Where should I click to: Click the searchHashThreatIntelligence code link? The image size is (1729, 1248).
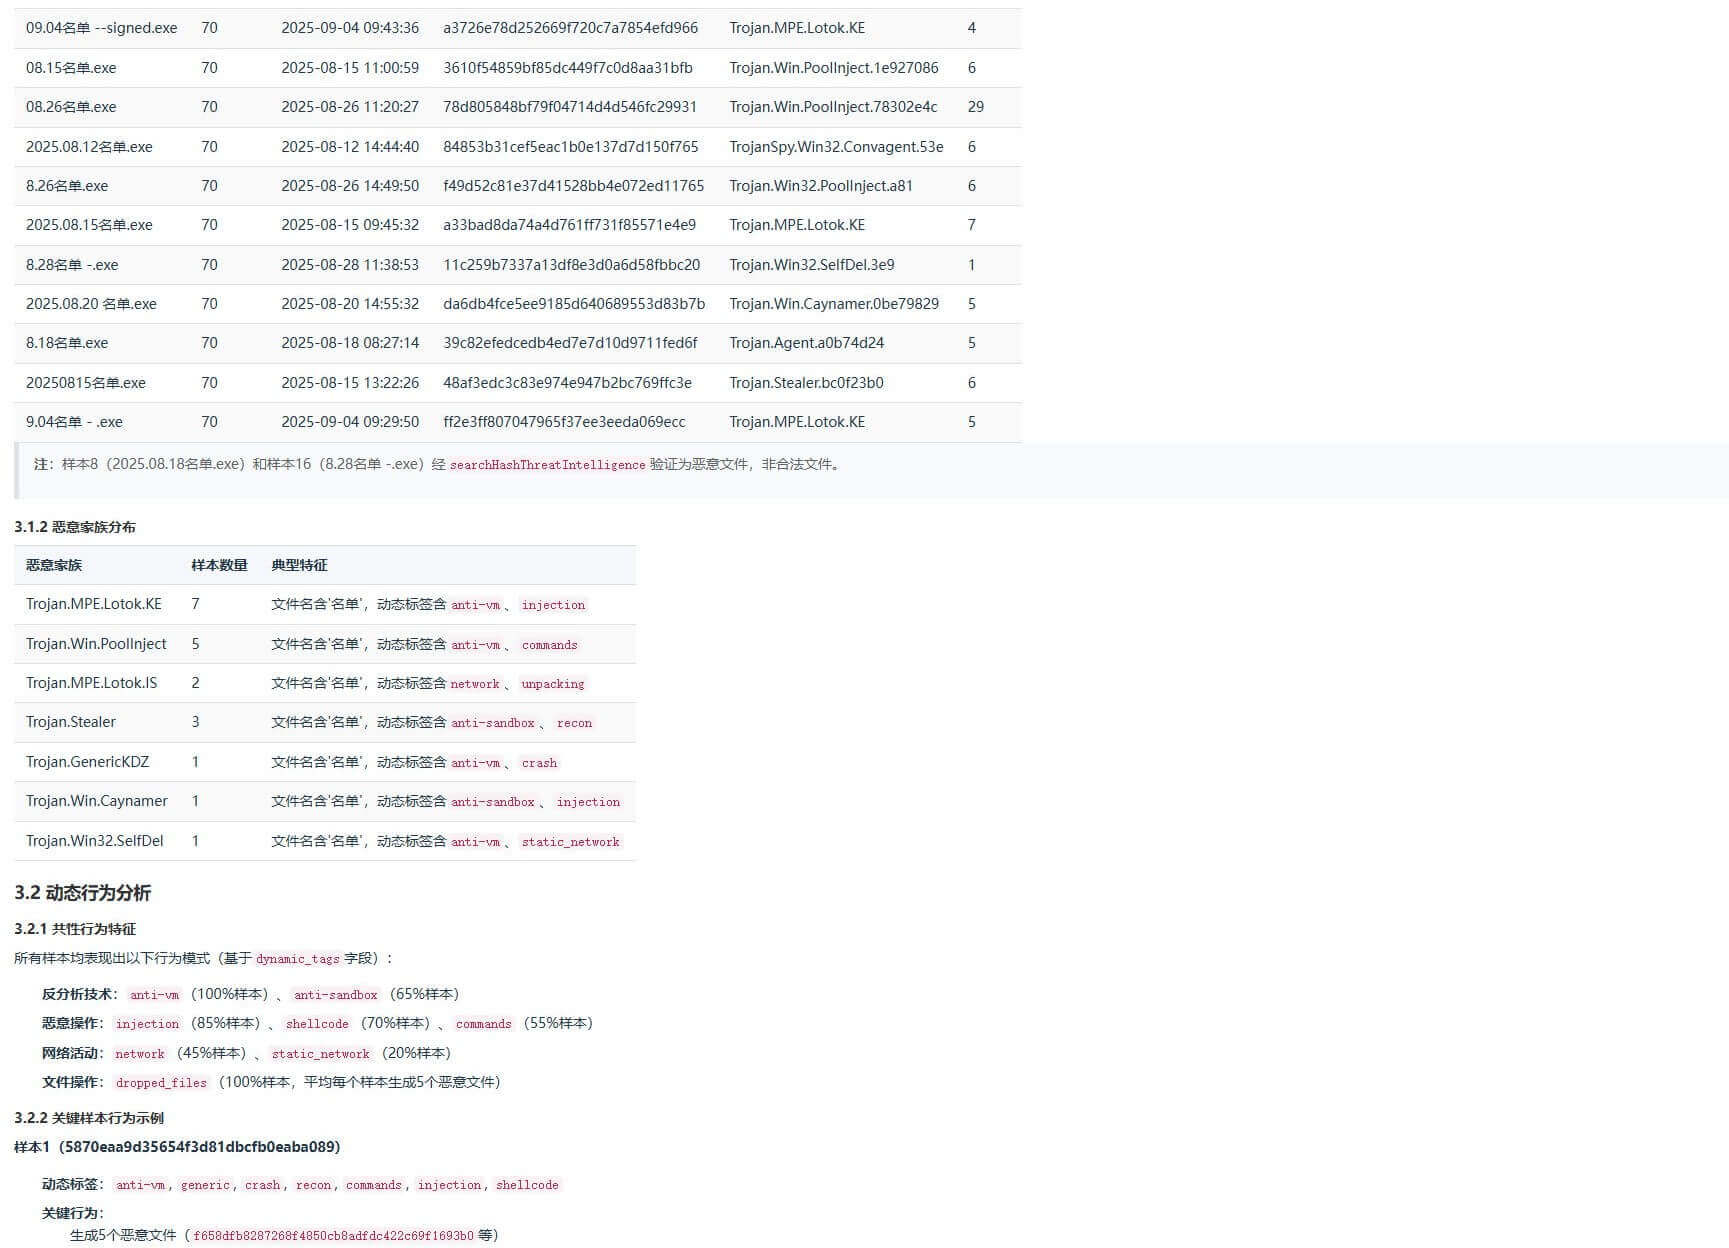(547, 465)
